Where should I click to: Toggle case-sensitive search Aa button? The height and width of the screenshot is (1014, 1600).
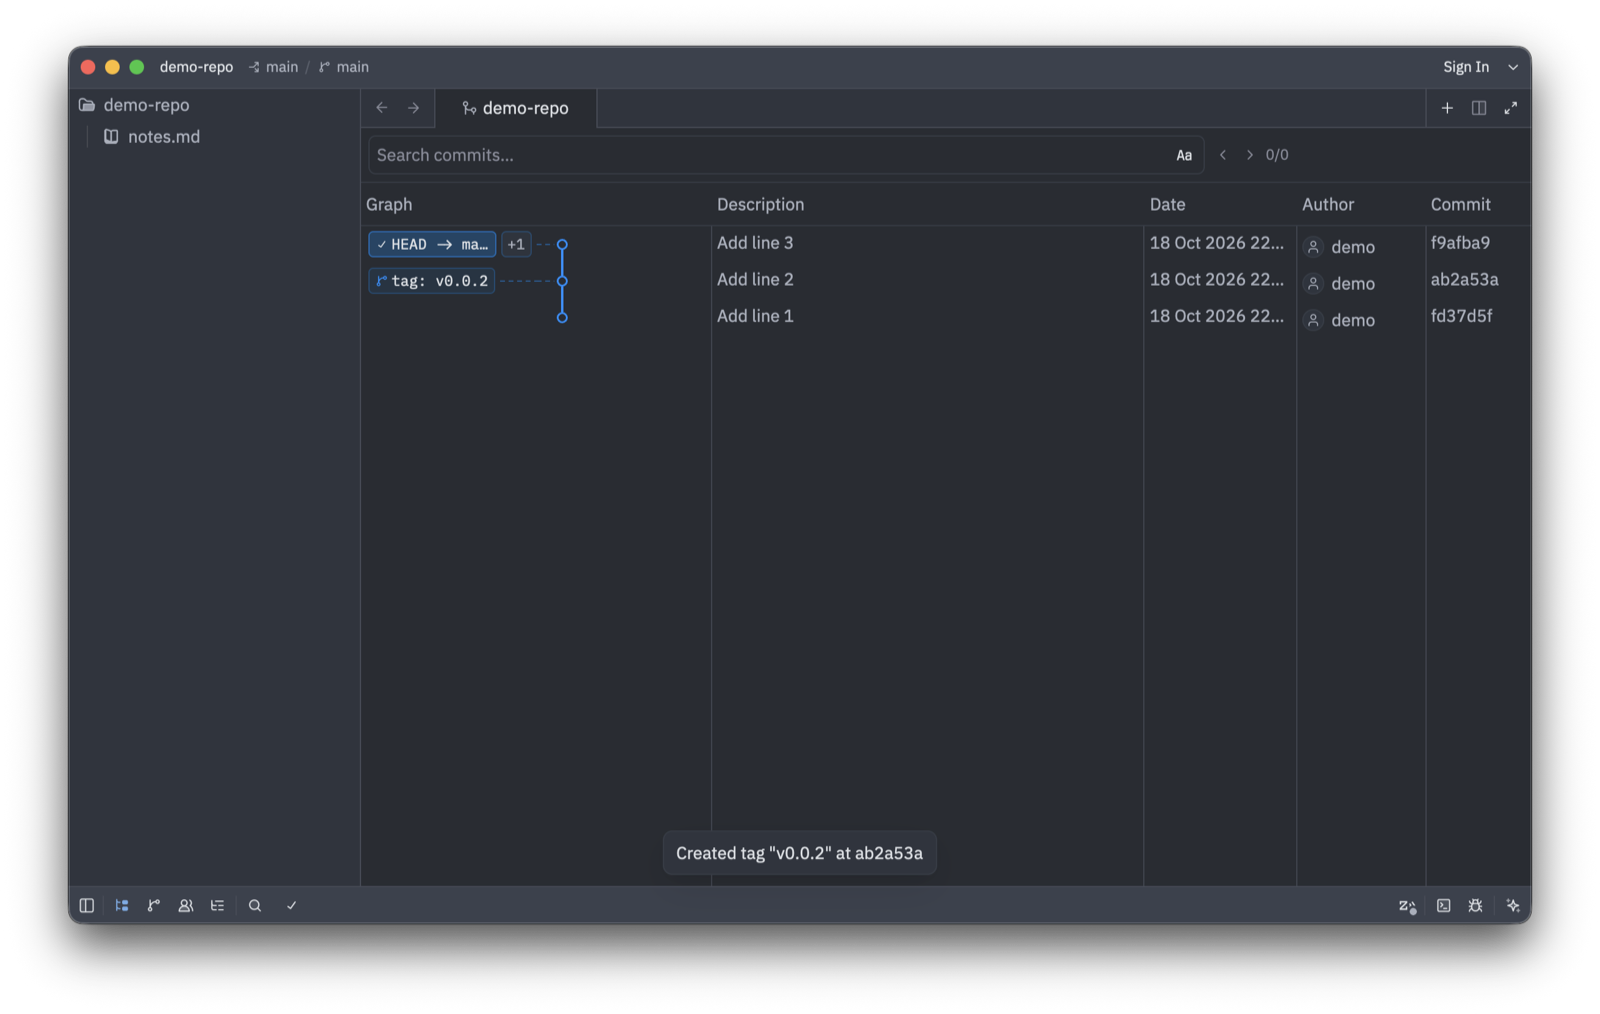1184,155
